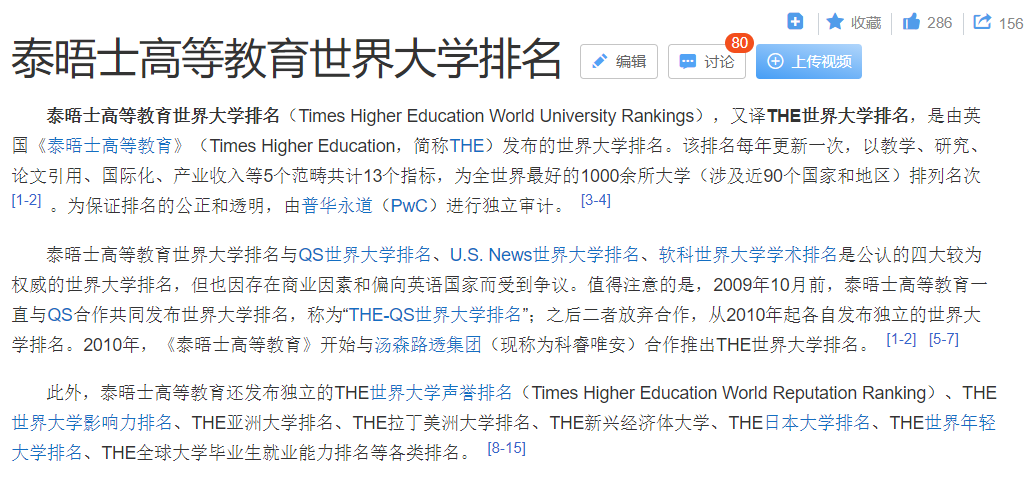The image size is (1031, 485).
Task: Click citation reference [3-4]
Action: (x=595, y=201)
